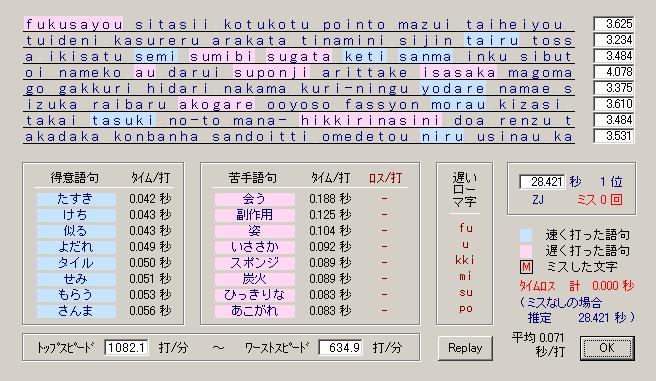Click the worst speed field showing 634.9
656x381 pixels.
pos(340,348)
